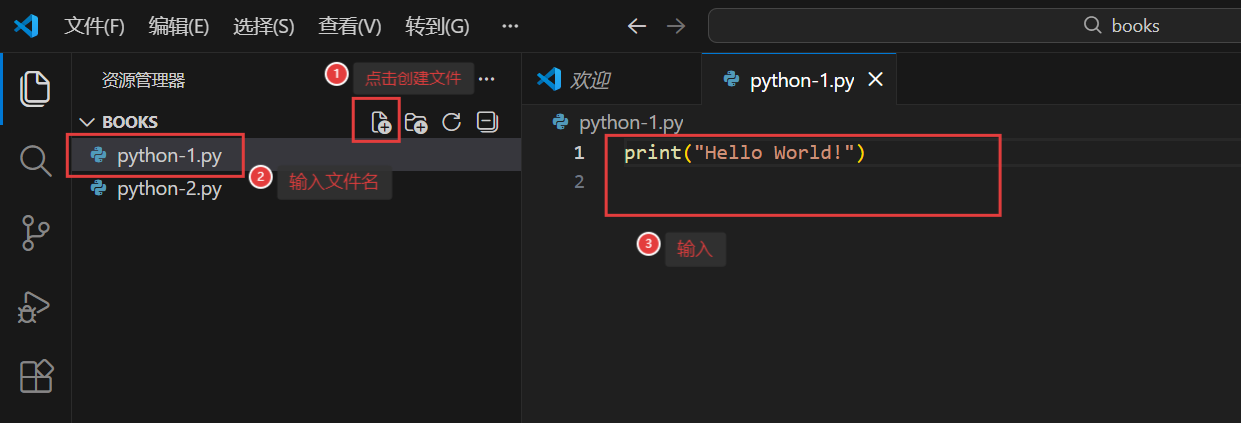Go back with the left arrow
1241x423 pixels.
tap(637, 26)
